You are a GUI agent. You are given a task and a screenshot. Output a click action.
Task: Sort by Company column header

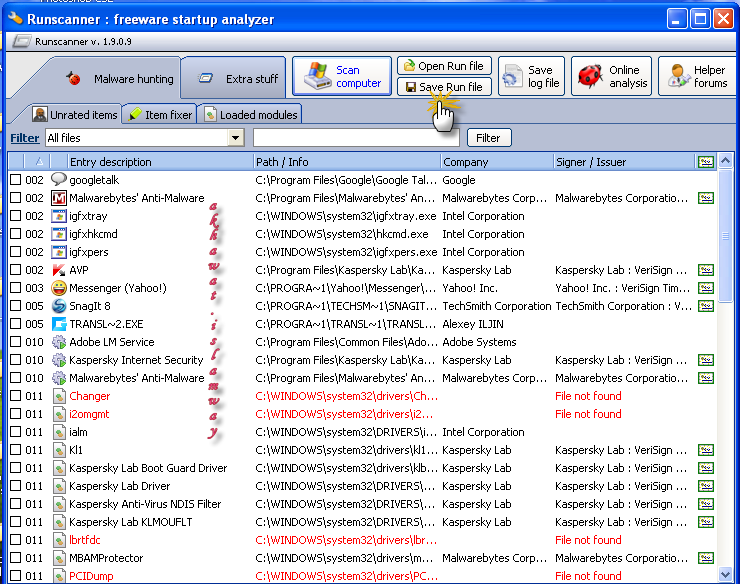(x=496, y=162)
